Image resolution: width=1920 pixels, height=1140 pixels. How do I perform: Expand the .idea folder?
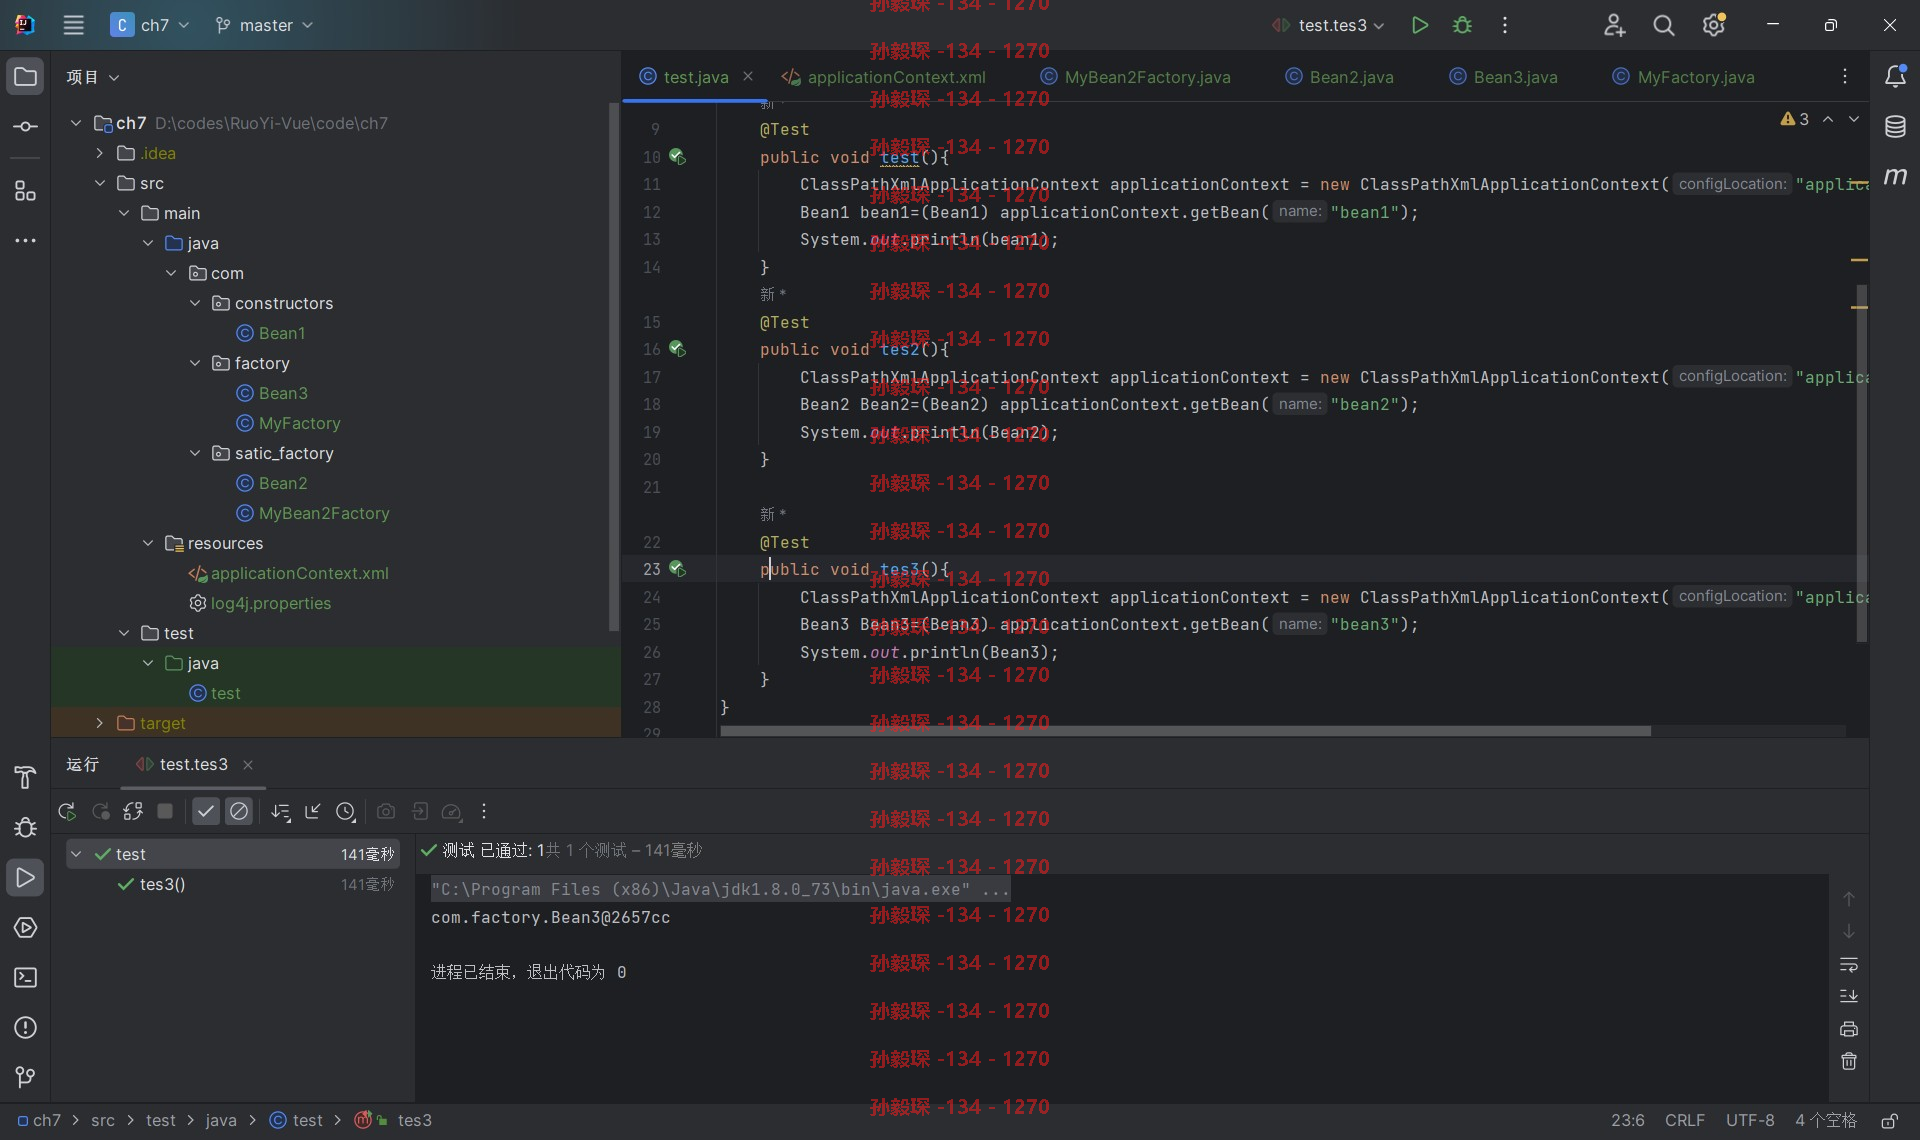pyautogui.click(x=100, y=153)
